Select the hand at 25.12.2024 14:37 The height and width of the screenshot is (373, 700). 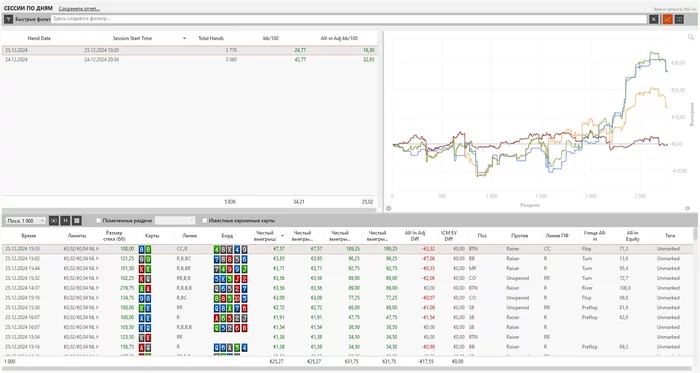click(347, 288)
